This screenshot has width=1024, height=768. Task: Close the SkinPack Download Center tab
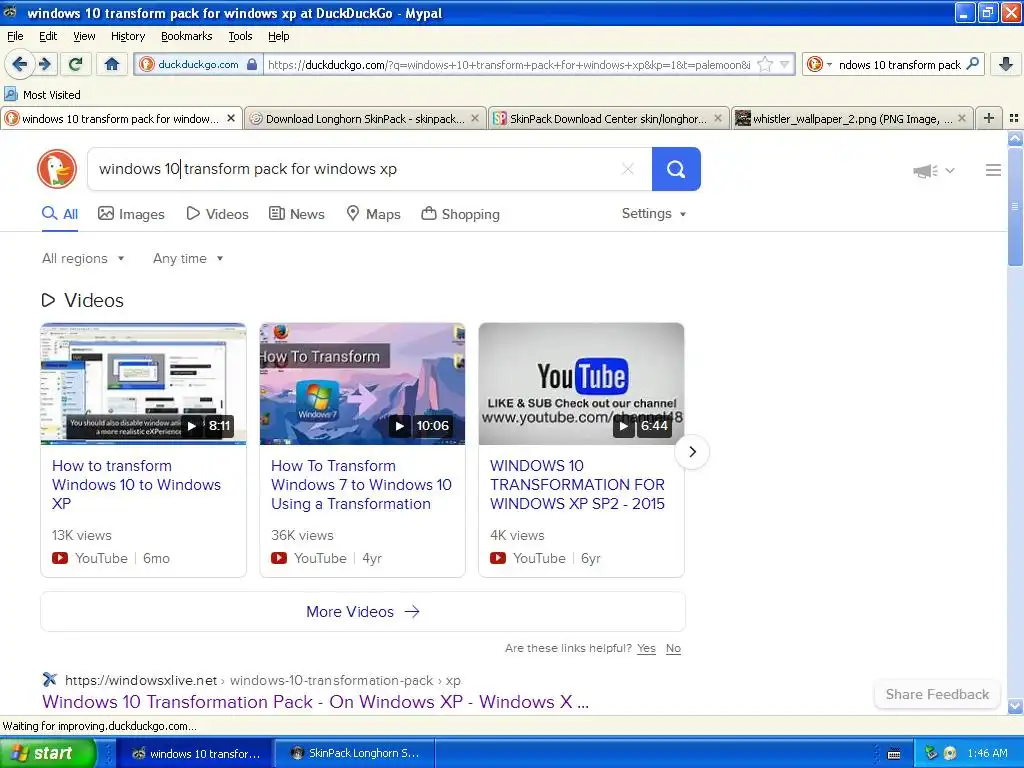coord(718,118)
